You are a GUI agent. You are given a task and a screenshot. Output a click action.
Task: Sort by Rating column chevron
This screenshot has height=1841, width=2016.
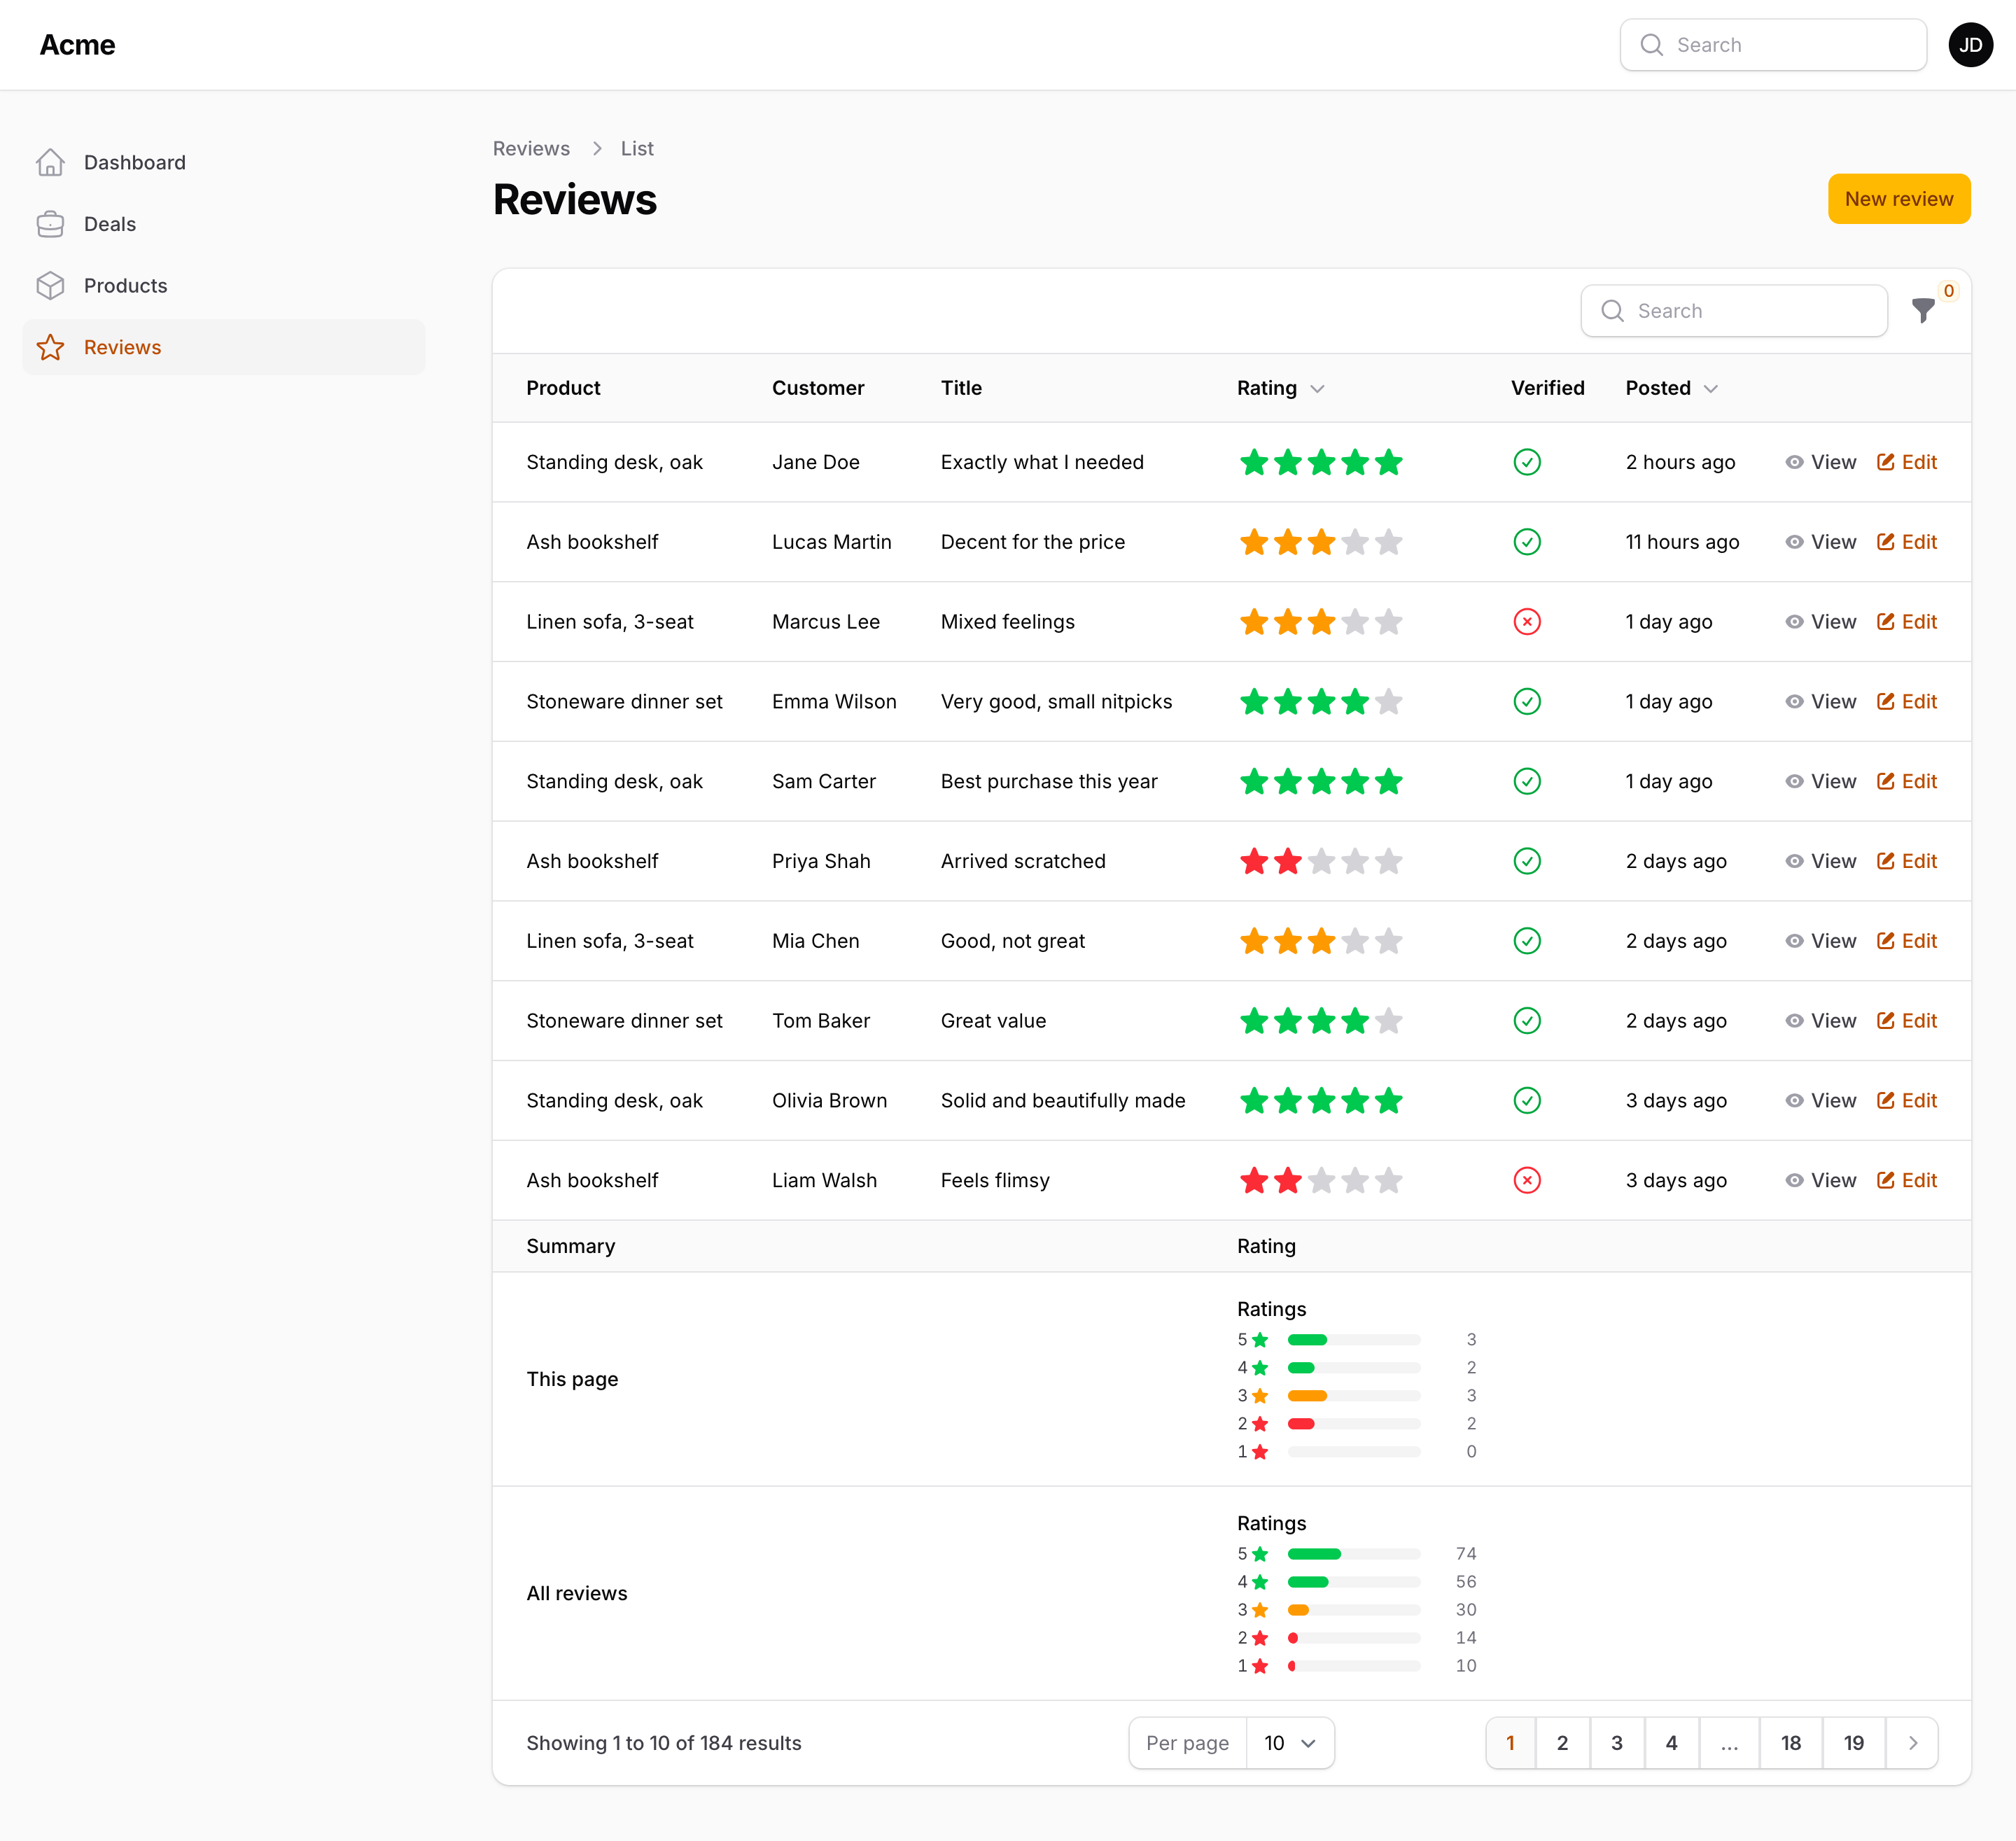point(1317,388)
